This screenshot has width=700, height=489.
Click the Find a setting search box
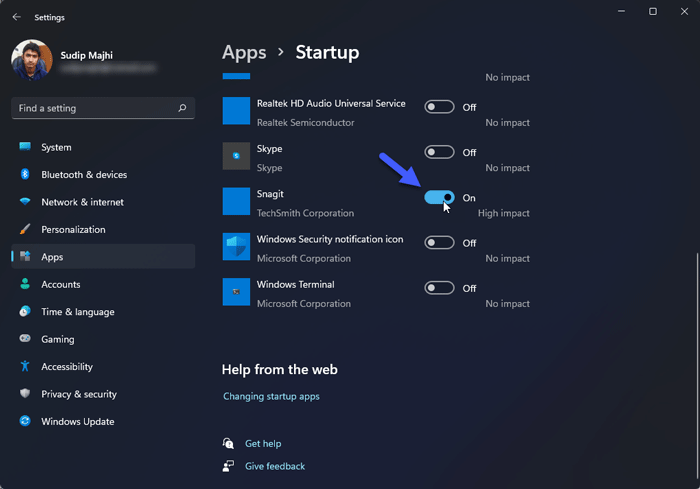coord(103,108)
